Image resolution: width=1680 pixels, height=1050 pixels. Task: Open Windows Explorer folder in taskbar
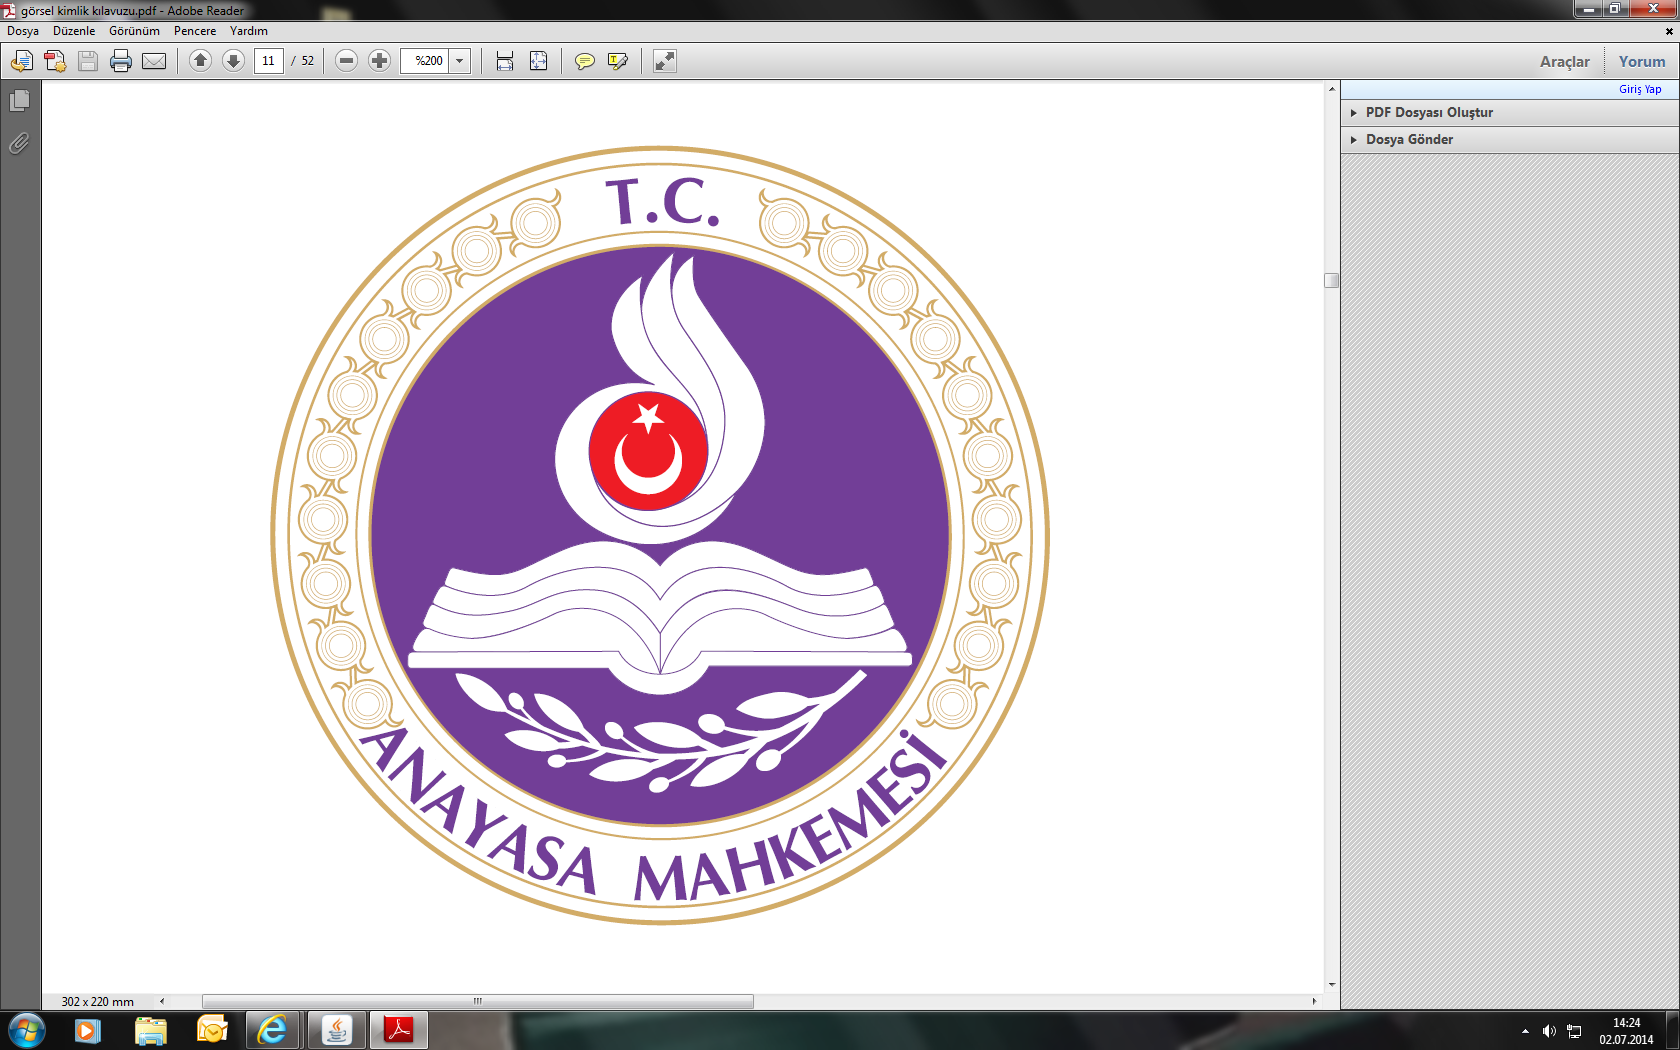(x=150, y=1030)
